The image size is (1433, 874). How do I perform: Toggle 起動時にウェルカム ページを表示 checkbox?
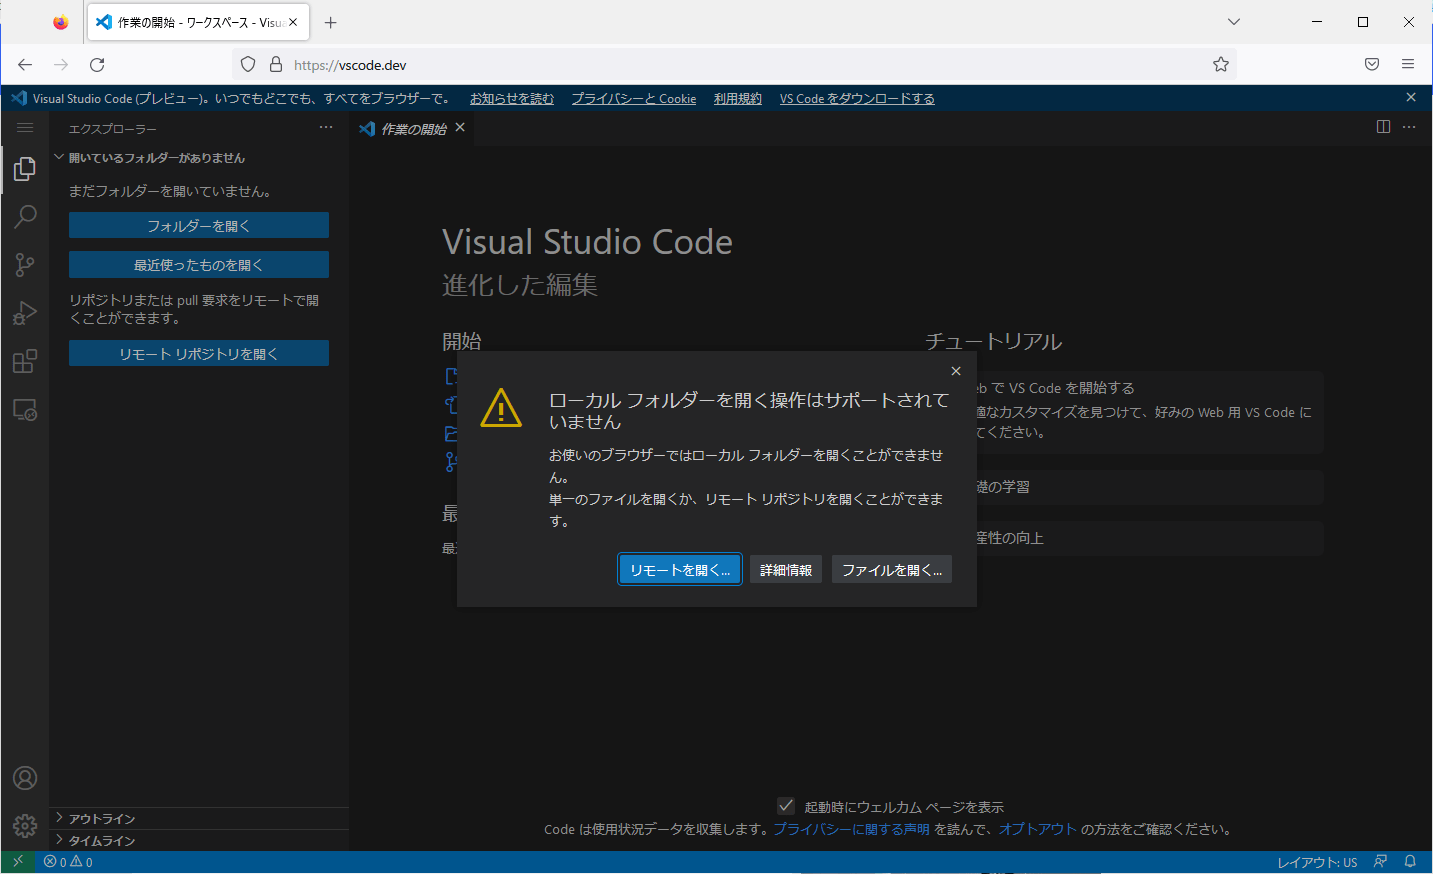tap(786, 806)
